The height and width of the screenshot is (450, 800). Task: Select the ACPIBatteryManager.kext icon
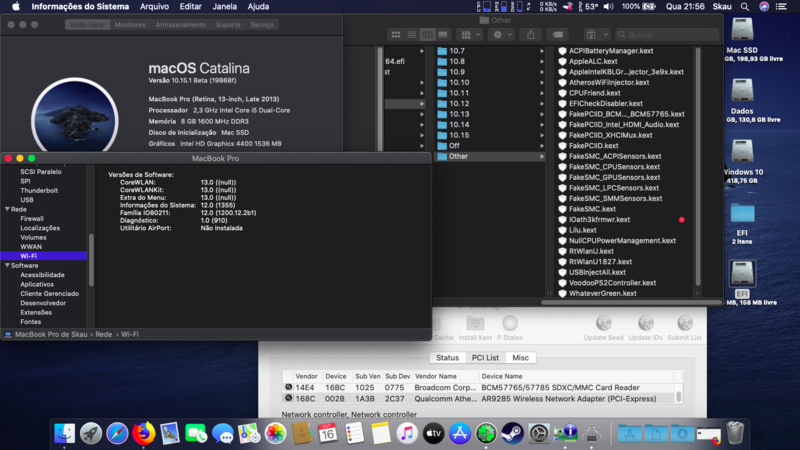click(562, 51)
